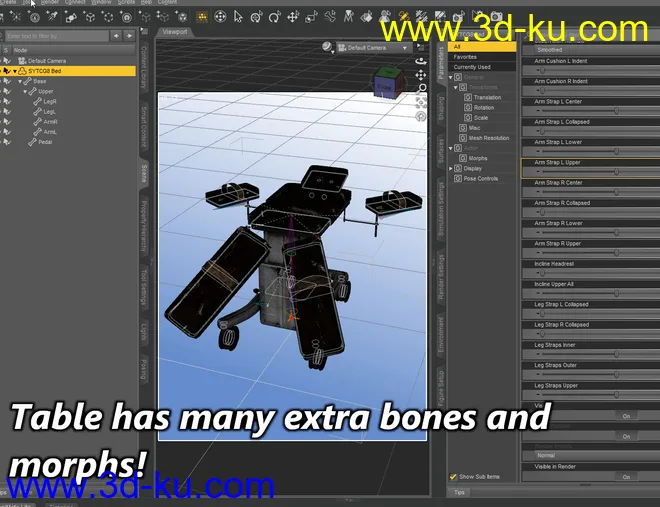Switch to the Viewport tab
This screenshot has width=660, height=507.
click(176, 31)
